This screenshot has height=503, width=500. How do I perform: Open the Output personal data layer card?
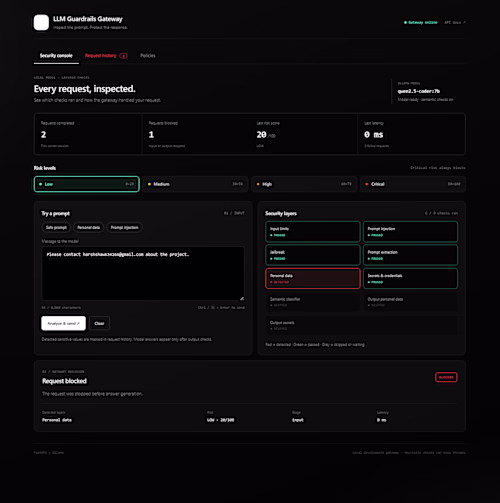click(x=410, y=302)
